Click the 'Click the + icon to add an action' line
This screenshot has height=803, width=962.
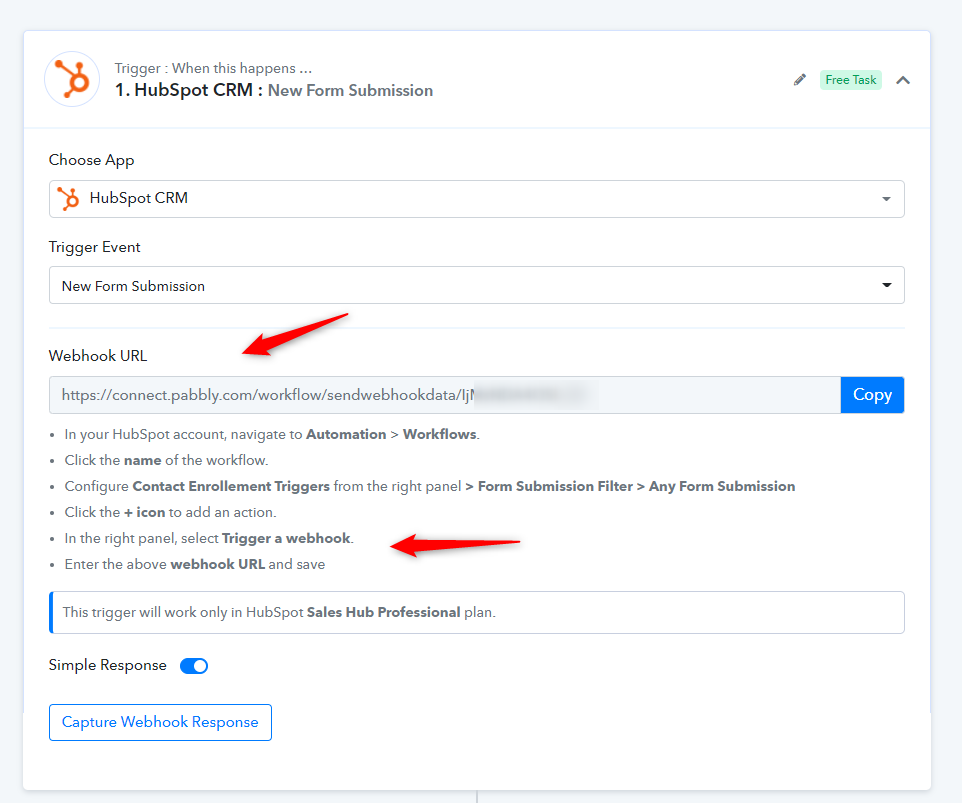(x=171, y=512)
